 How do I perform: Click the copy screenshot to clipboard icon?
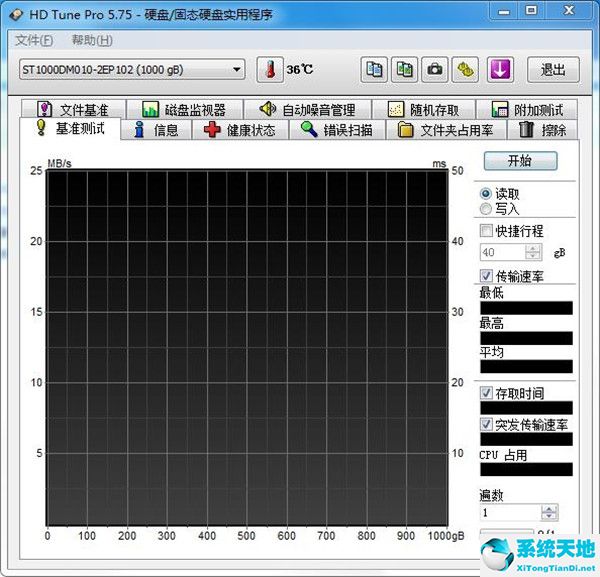coord(404,70)
